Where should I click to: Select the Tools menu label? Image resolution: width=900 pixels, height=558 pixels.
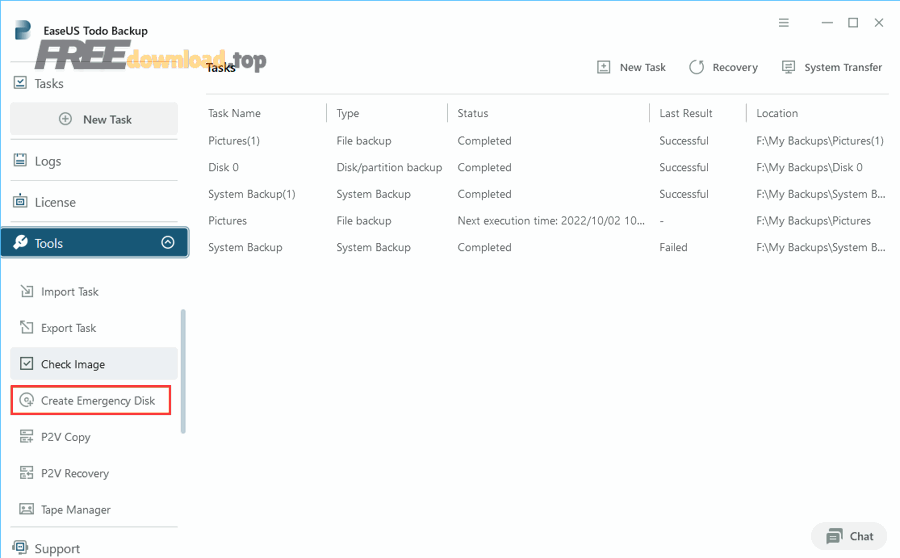pos(49,243)
